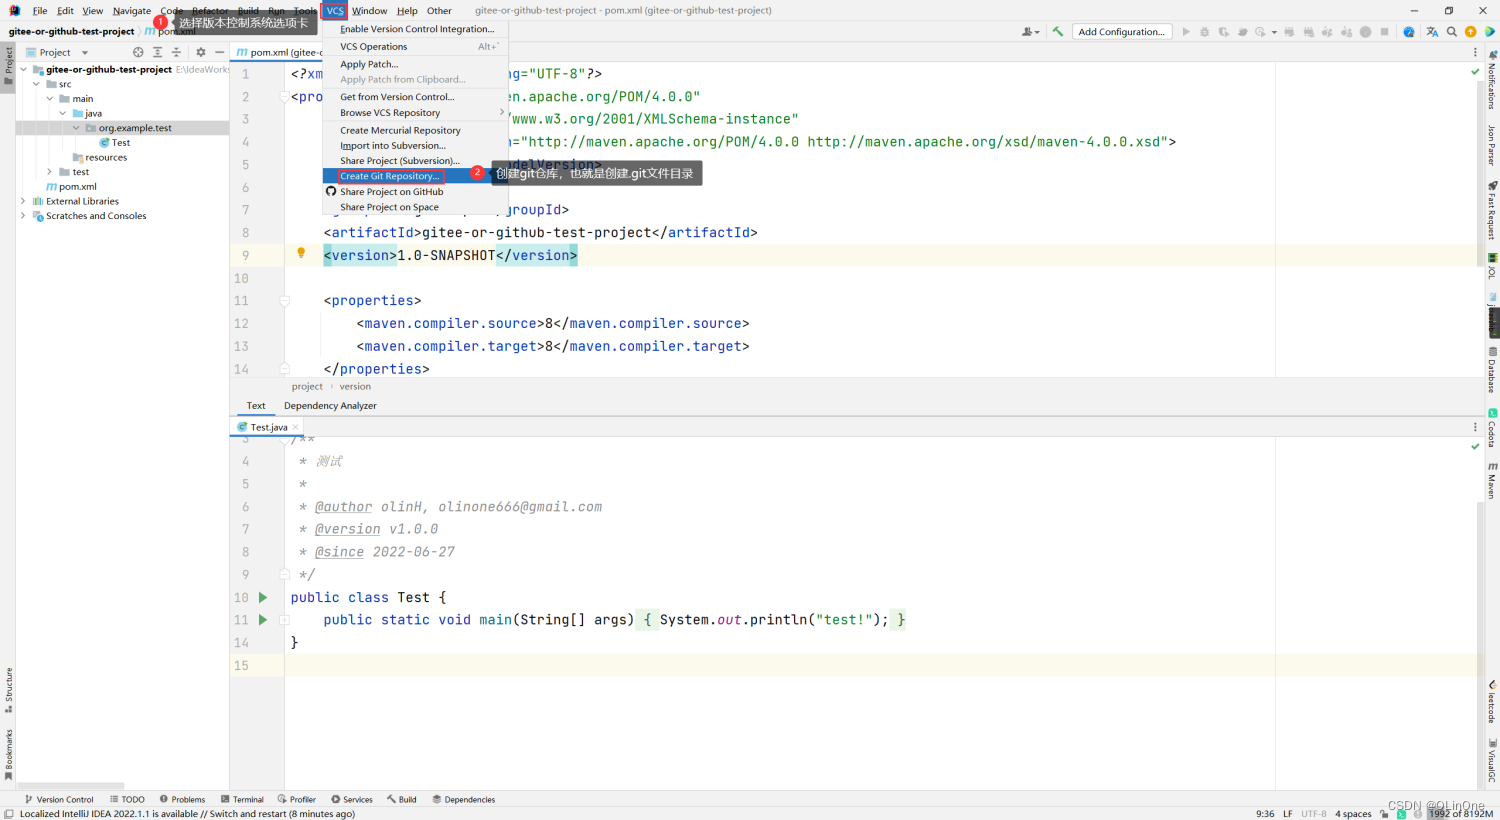Open VCS Operations menu entry
Screen dimensions: 1500x820
click(415, 47)
